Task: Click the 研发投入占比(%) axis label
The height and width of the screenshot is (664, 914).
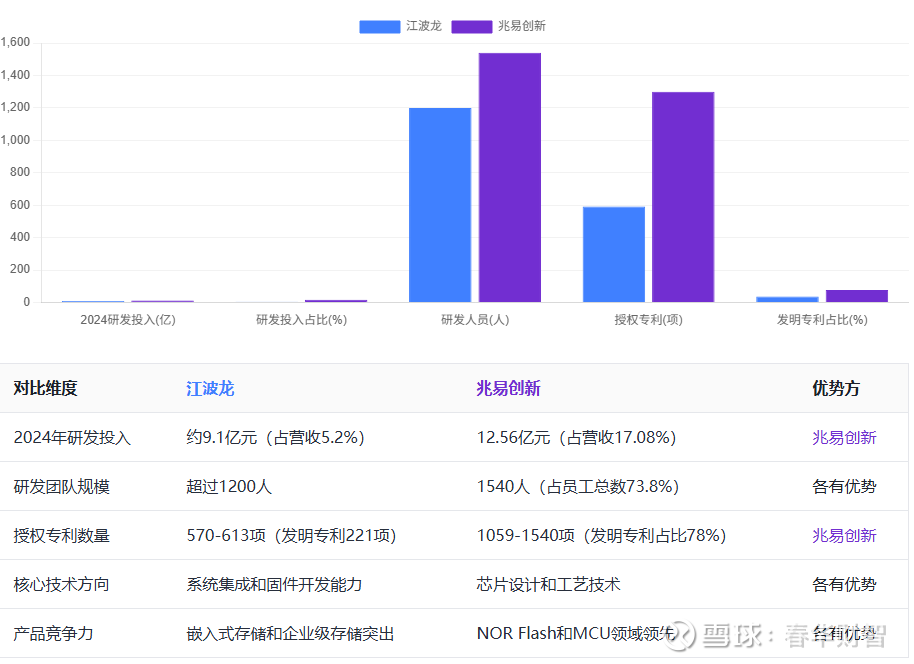Action: tap(301, 319)
